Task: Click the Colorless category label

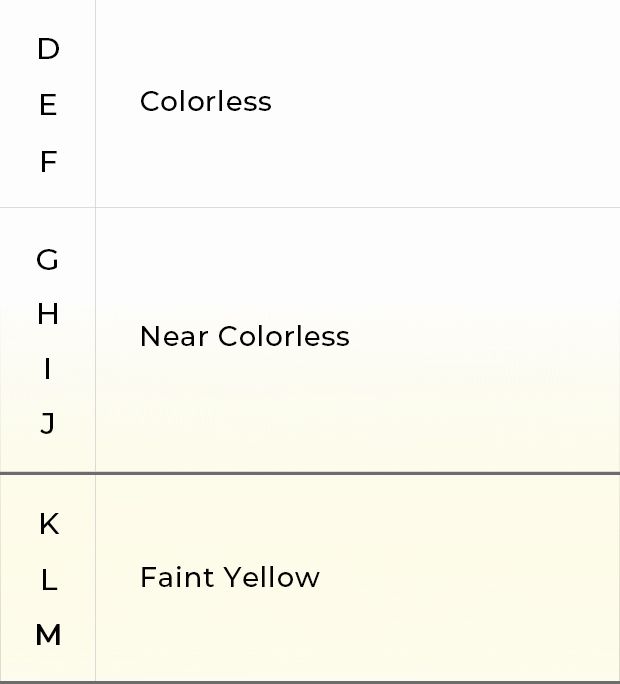Action: pos(206,101)
